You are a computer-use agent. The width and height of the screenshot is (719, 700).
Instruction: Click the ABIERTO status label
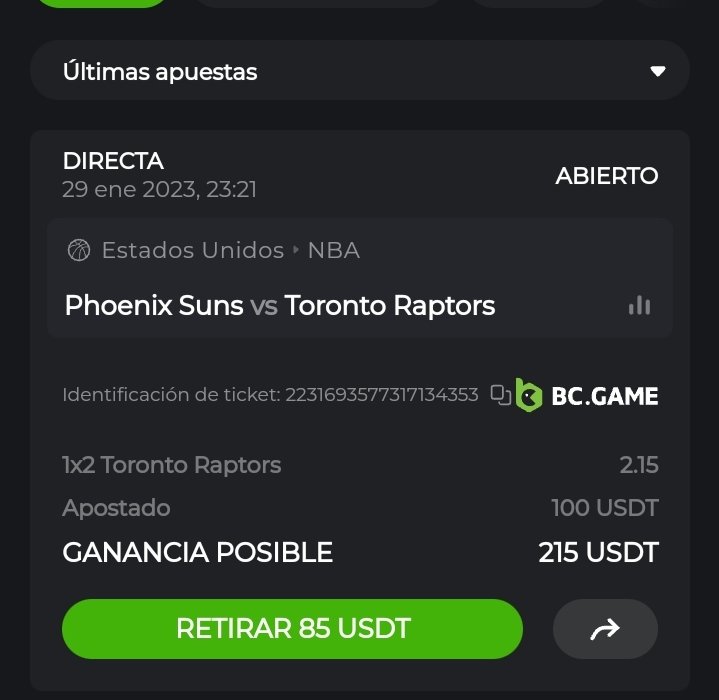pyautogui.click(x=606, y=176)
